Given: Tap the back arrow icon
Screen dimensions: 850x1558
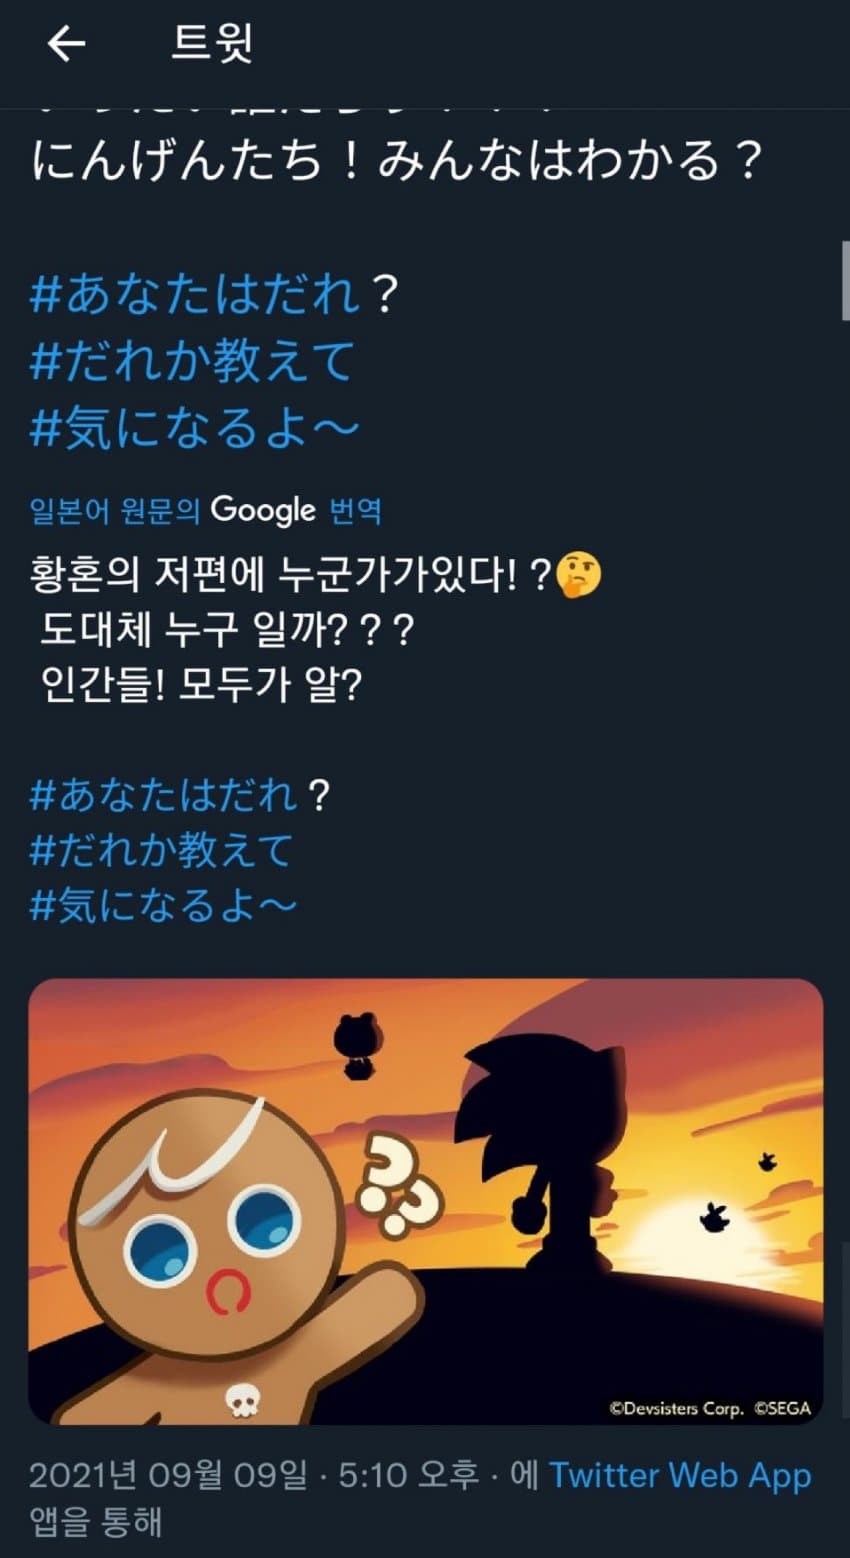Looking at the screenshot, I should (x=66, y=44).
